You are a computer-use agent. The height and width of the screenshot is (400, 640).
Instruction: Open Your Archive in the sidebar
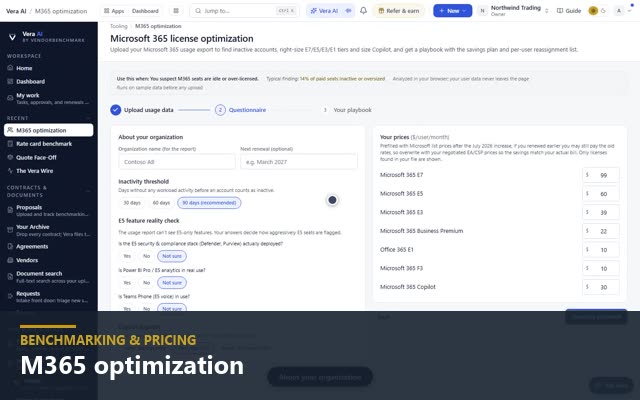49,230
